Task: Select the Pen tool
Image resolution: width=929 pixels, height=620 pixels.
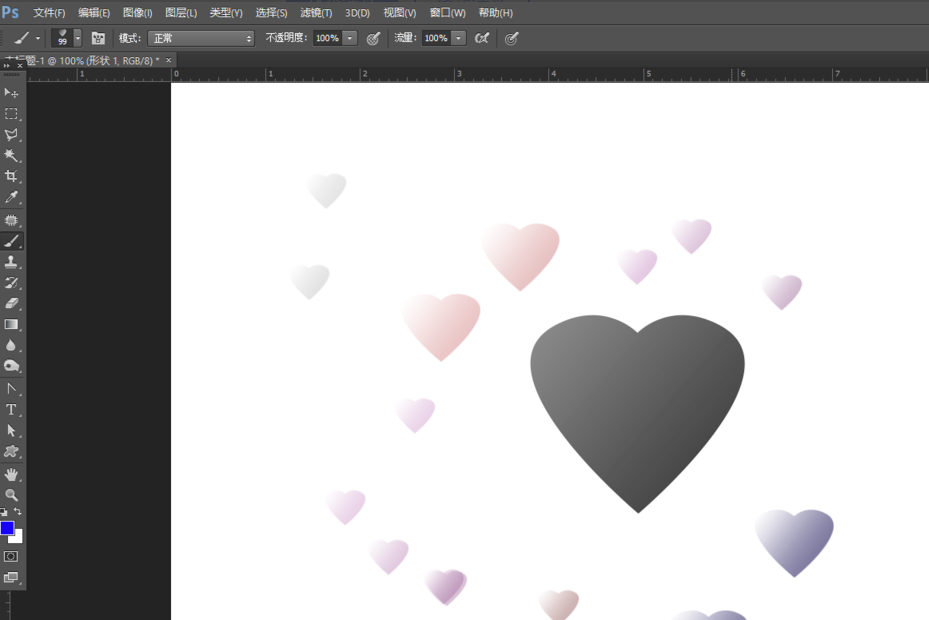Action: click(x=11, y=389)
